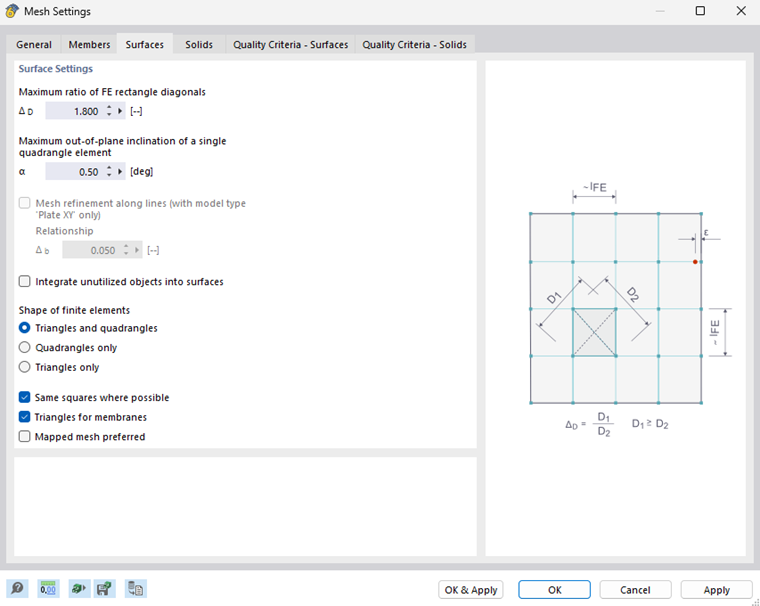
Task: Click the units and decimal places icon
Action: pos(48,589)
